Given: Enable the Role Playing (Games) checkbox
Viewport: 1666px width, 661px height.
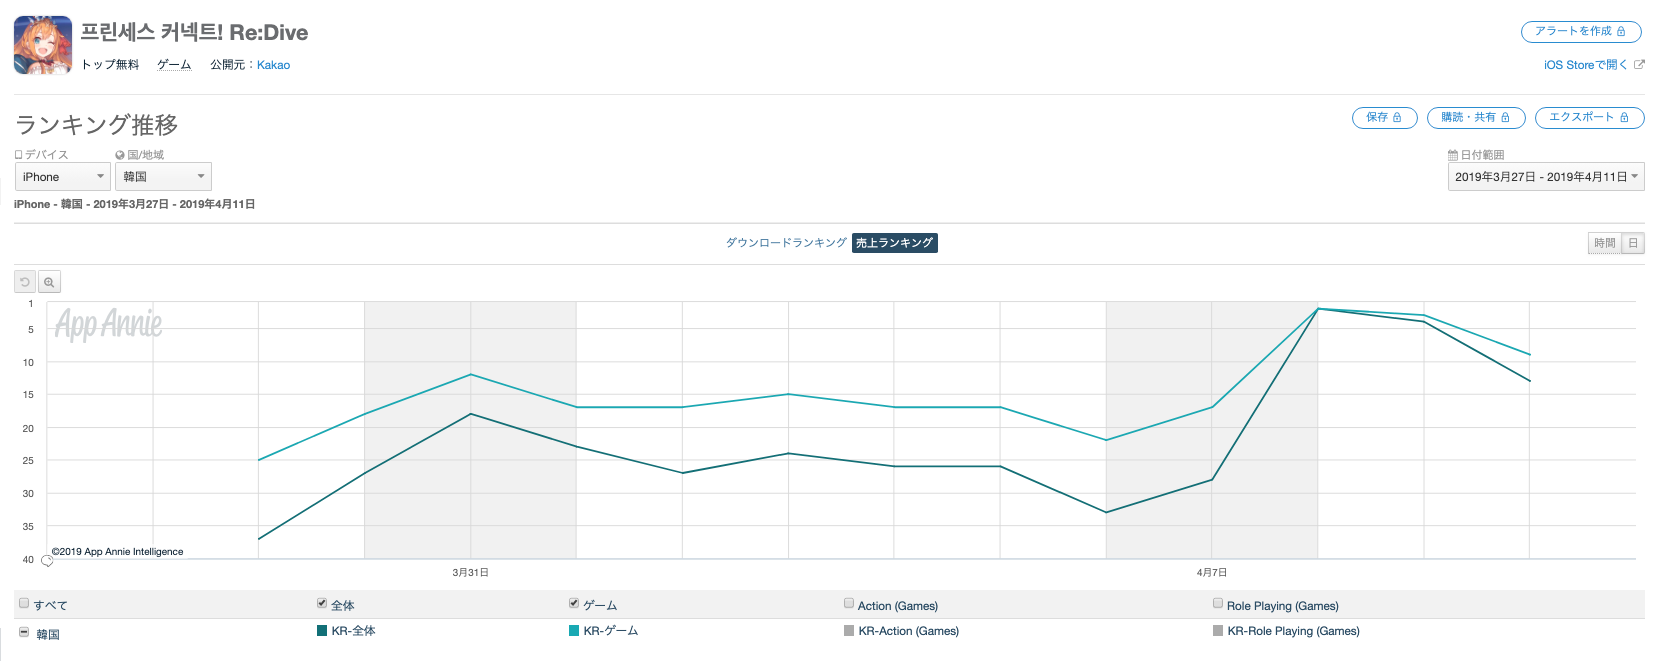Looking at the screenshot, I should point(1218,603).
